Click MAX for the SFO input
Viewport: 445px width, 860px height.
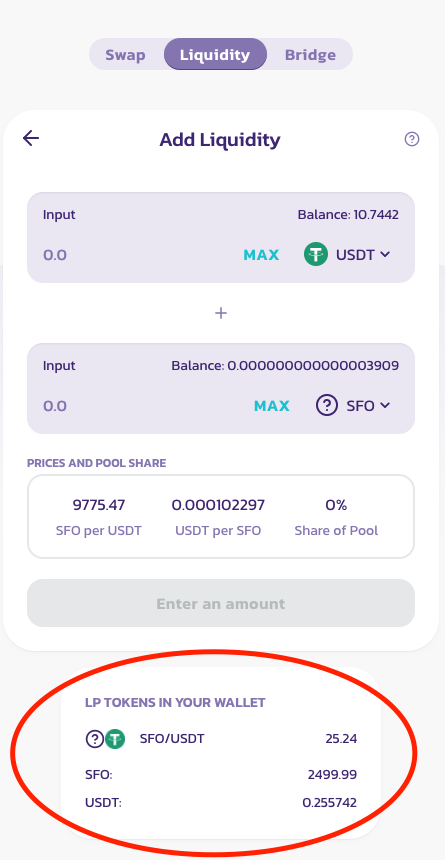pos(272,406)
